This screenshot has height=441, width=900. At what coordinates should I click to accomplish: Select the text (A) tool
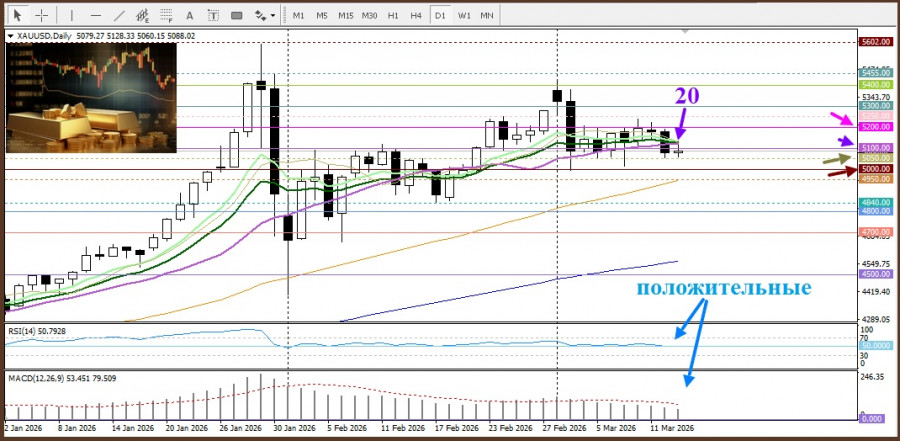(x=190, y=15)
